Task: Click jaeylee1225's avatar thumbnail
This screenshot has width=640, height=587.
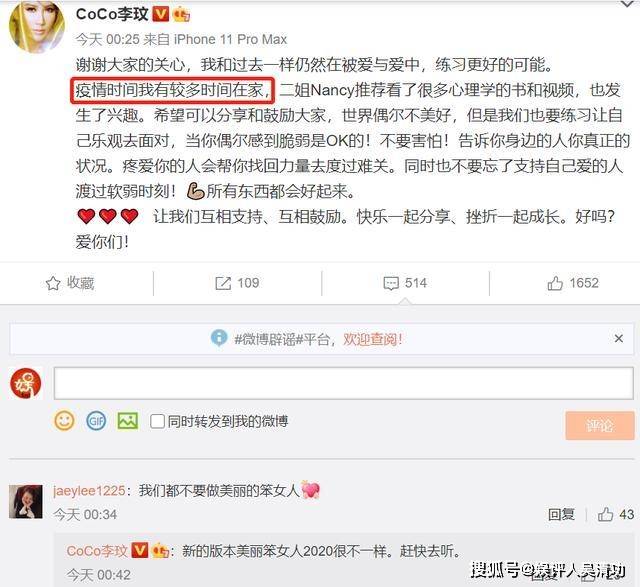Action: [26, 501]
